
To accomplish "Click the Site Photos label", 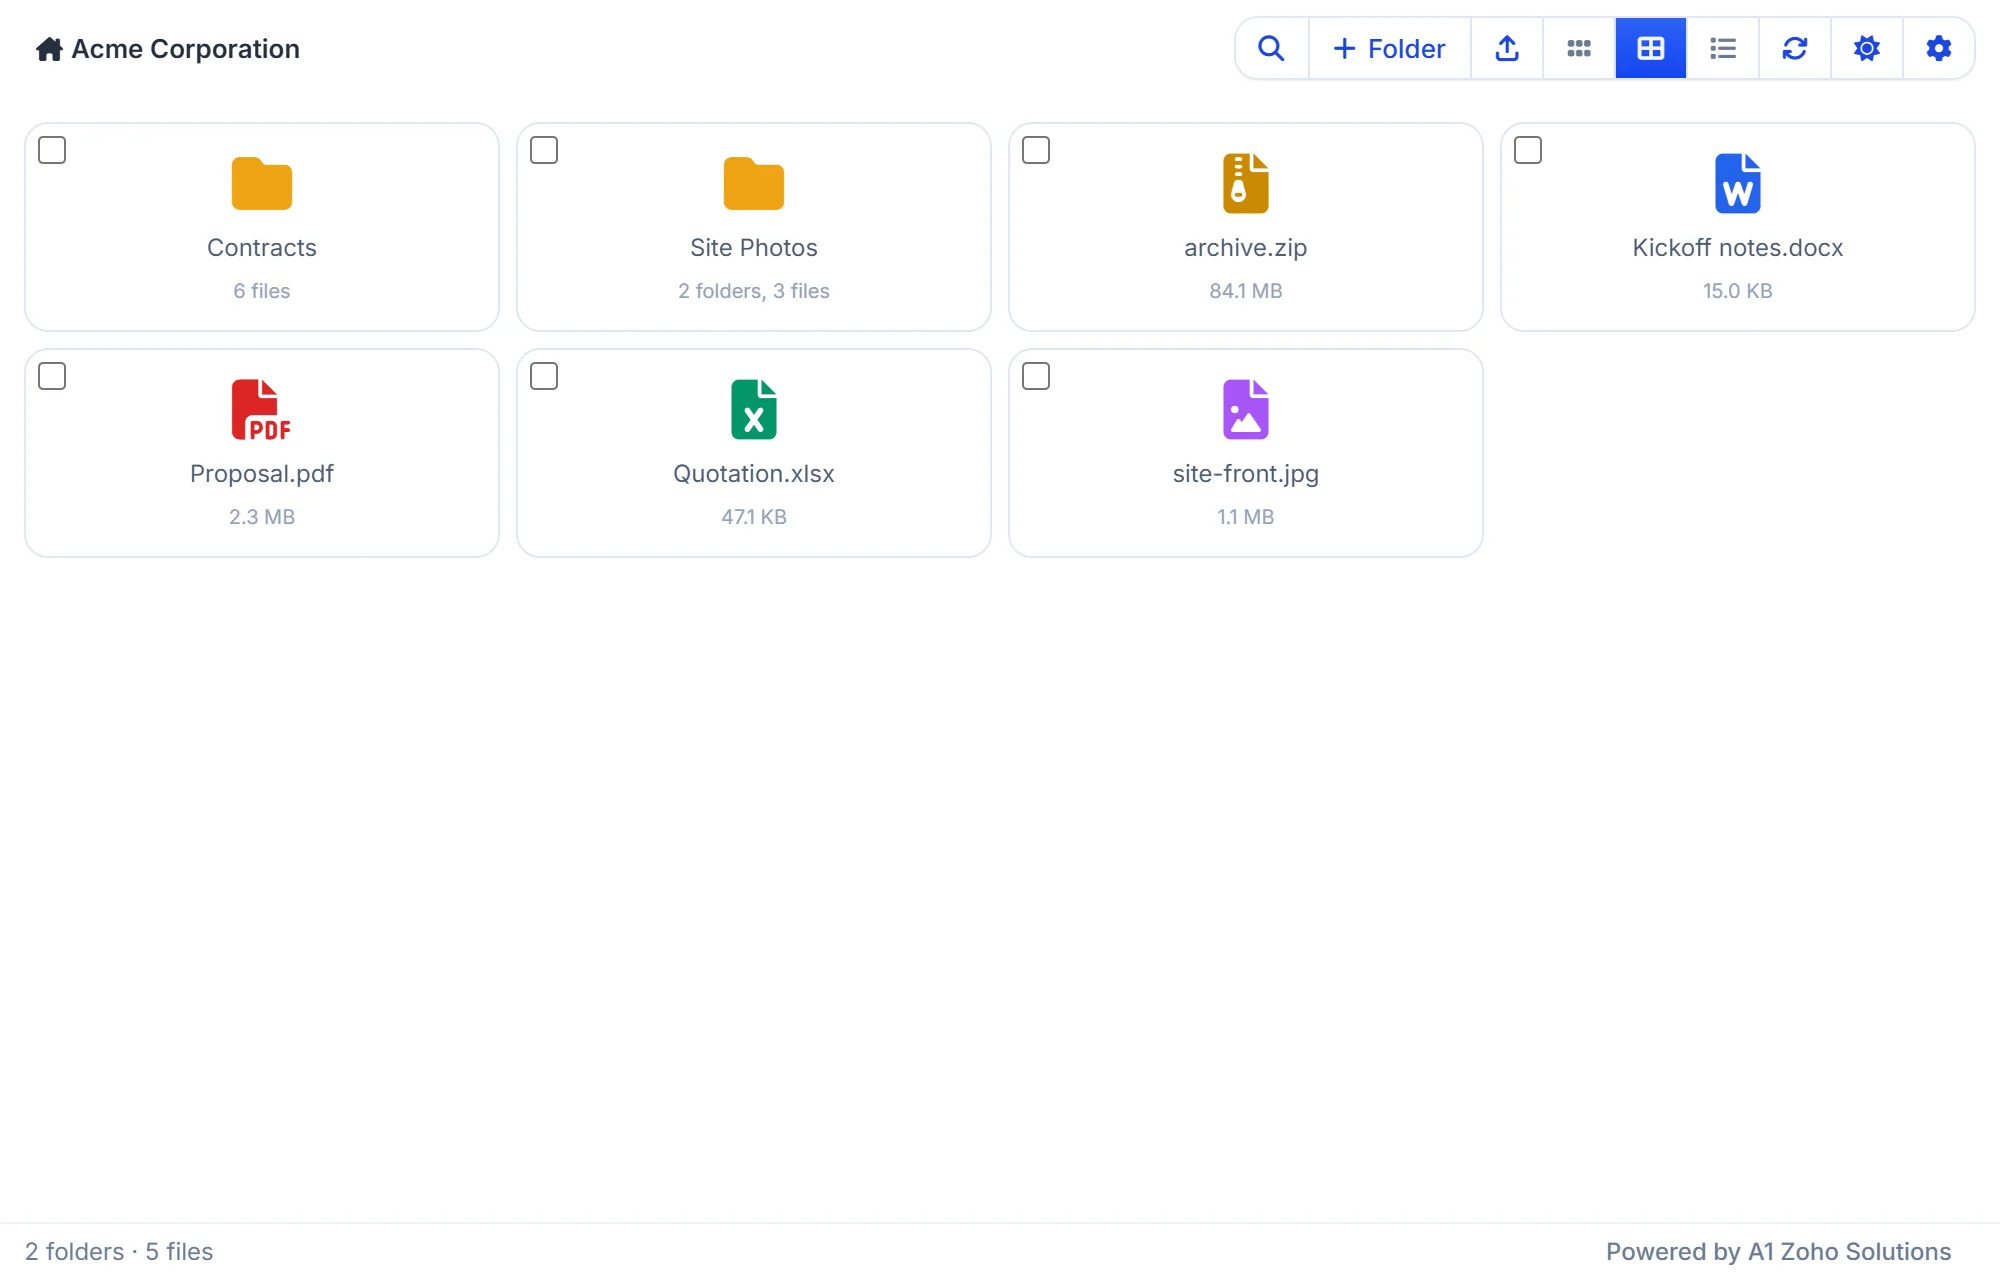I will click(x=754, y=248).
